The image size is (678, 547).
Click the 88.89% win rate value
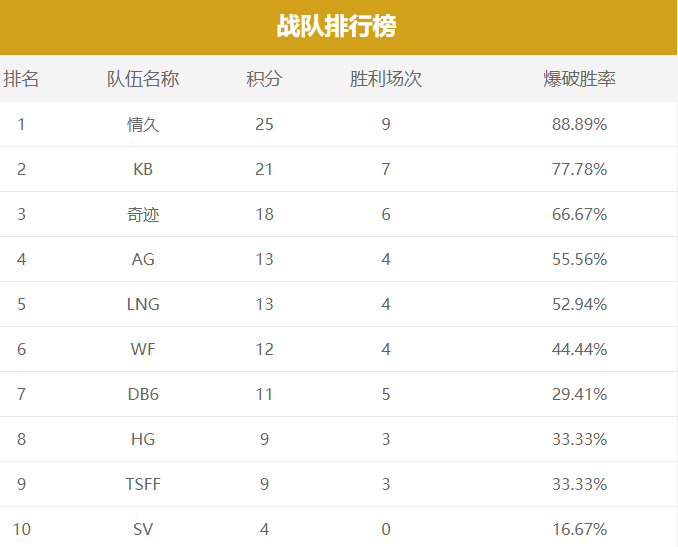click(579, 125)
